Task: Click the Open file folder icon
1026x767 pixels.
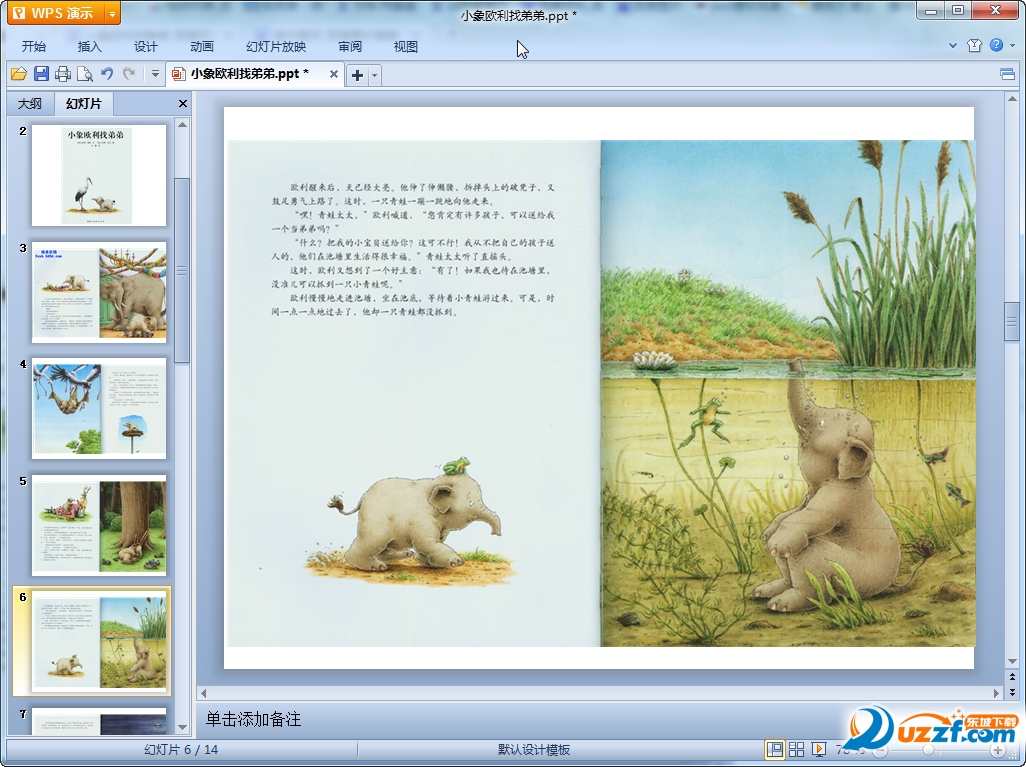Action: [x=19, y=74]
